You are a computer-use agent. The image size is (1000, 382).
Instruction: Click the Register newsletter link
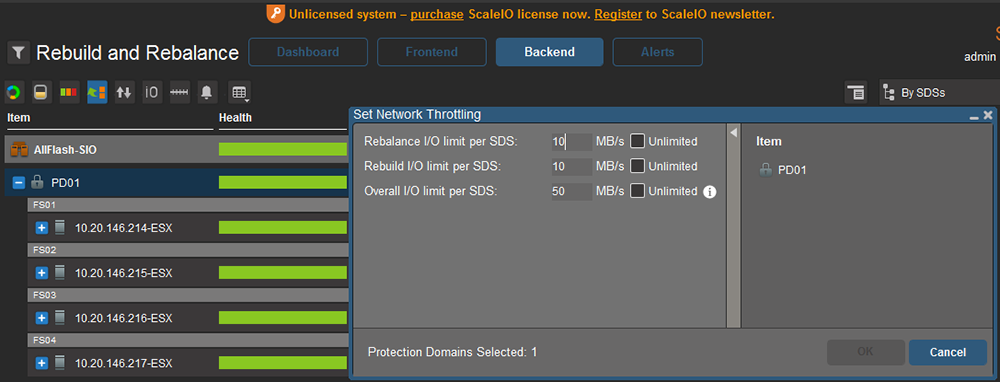[x=618, y=14]
